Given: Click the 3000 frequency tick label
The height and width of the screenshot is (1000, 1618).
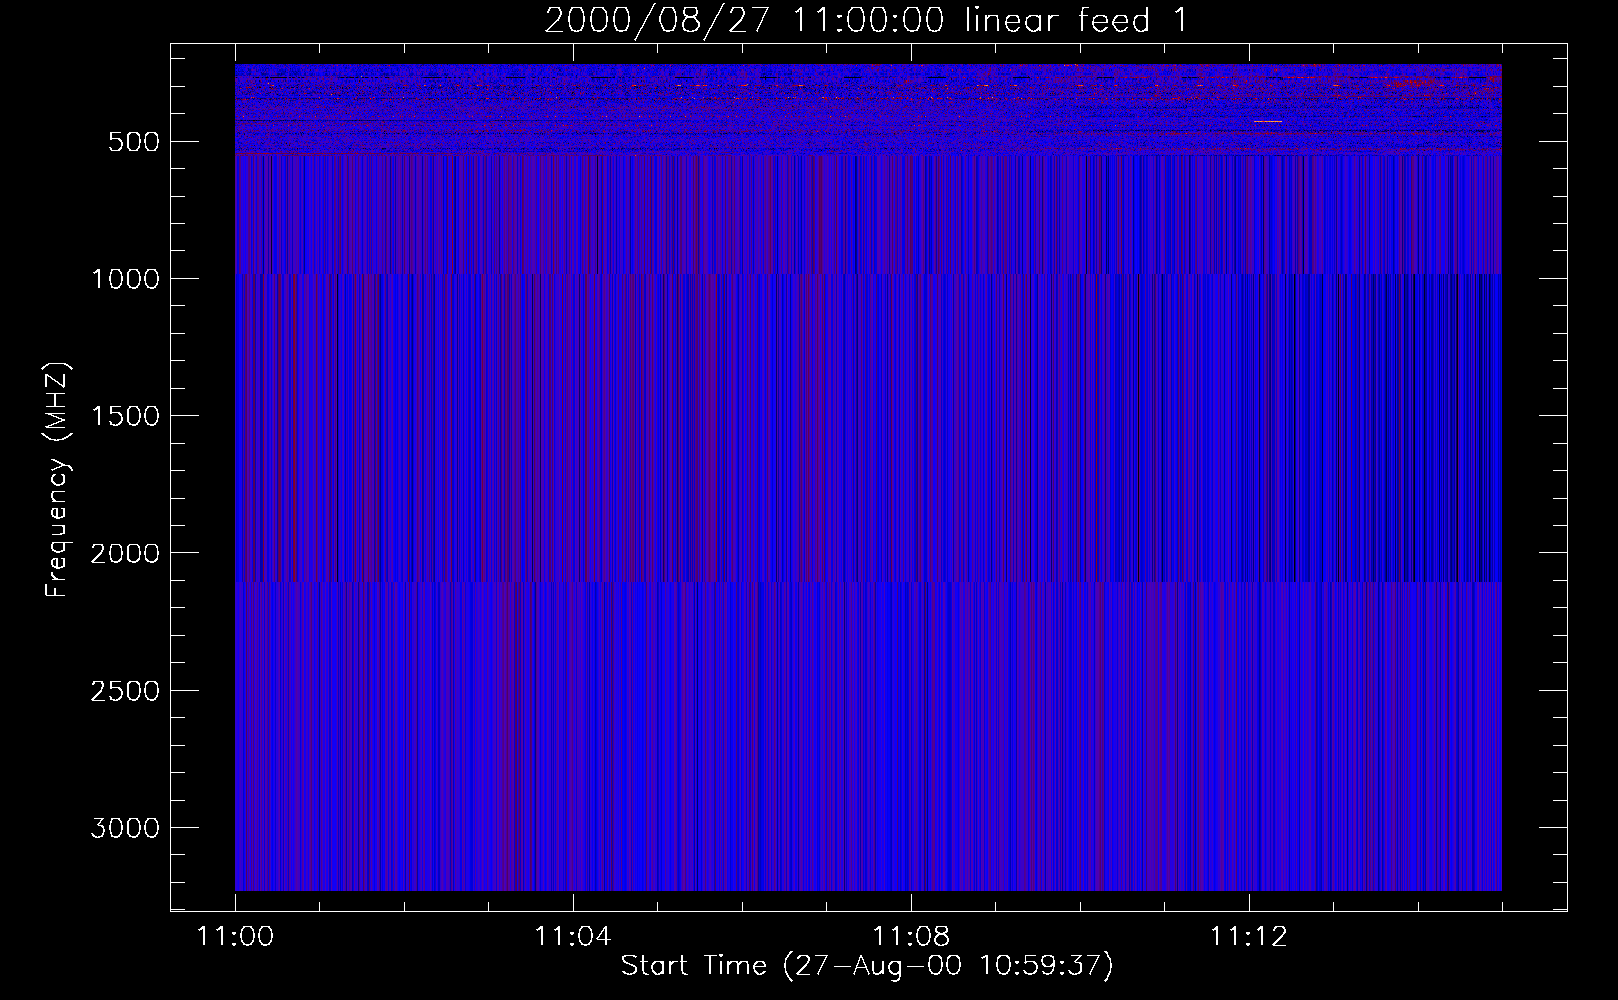Looking at the screenshot, I should [125, 828].
